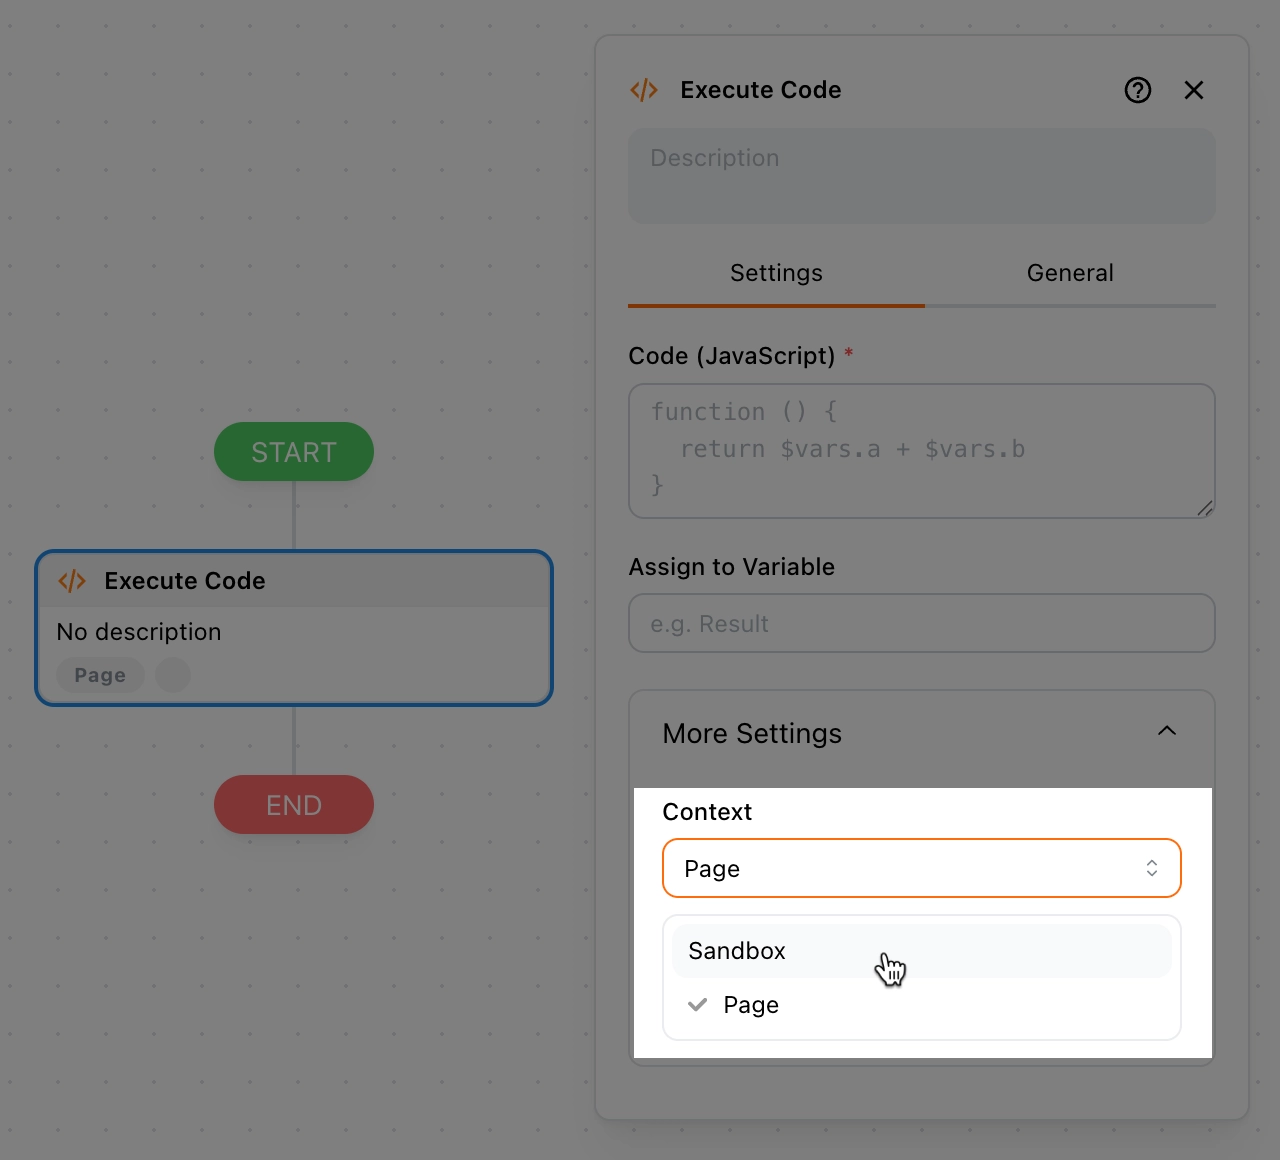Choose the Page context option

[751, 1005]
